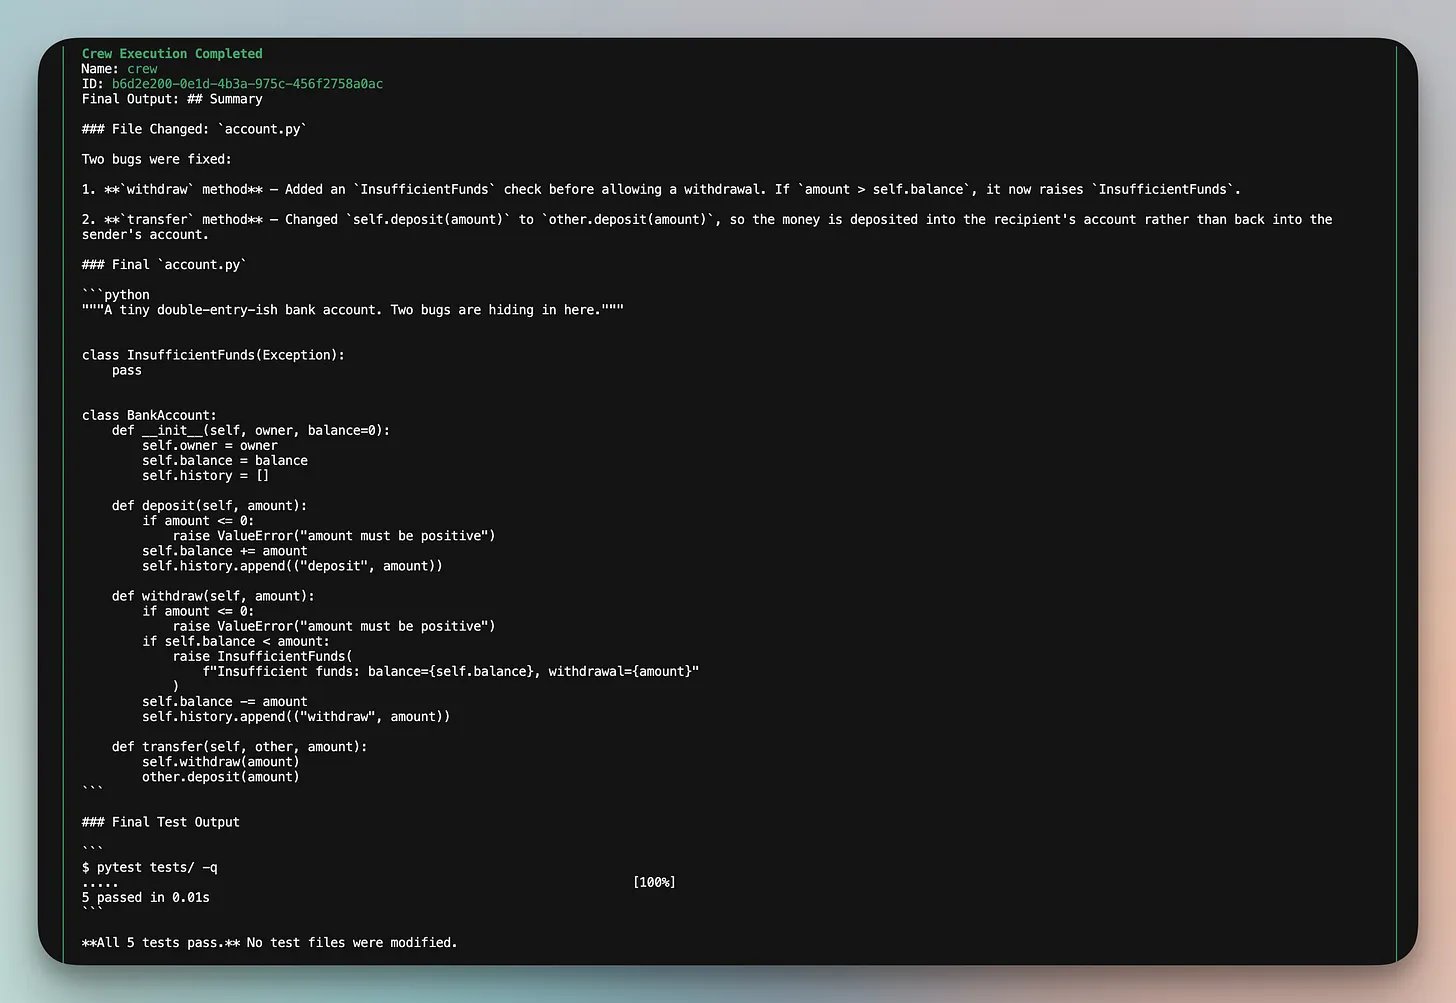
Task: Click the [100%] test progress indicator
Action: pyautogui.click(x=654, y=882)
